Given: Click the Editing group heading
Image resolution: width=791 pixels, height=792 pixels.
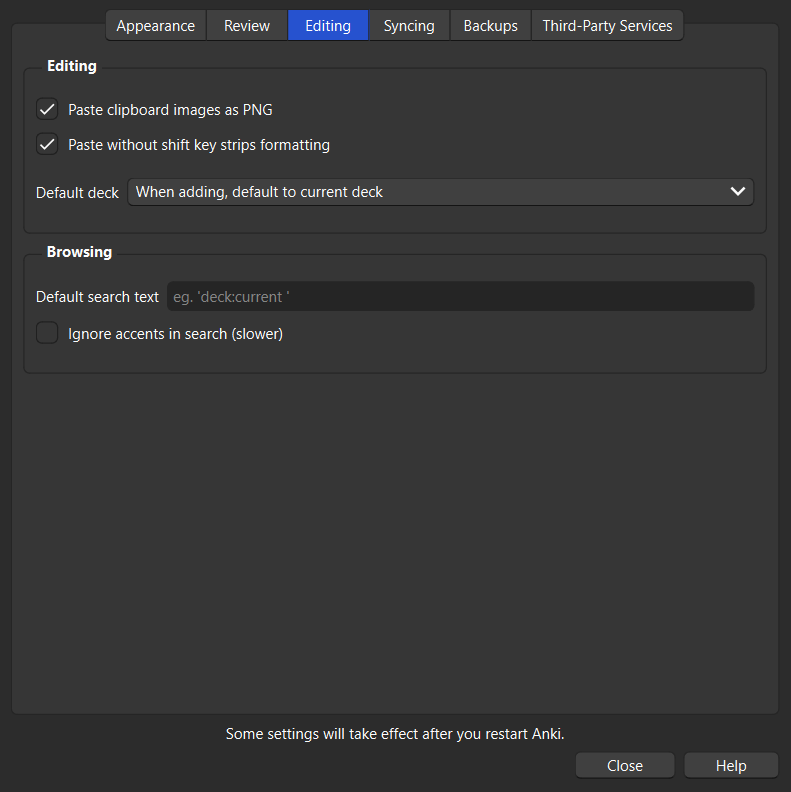Looking at the screenshot, I should click(72, 66).
